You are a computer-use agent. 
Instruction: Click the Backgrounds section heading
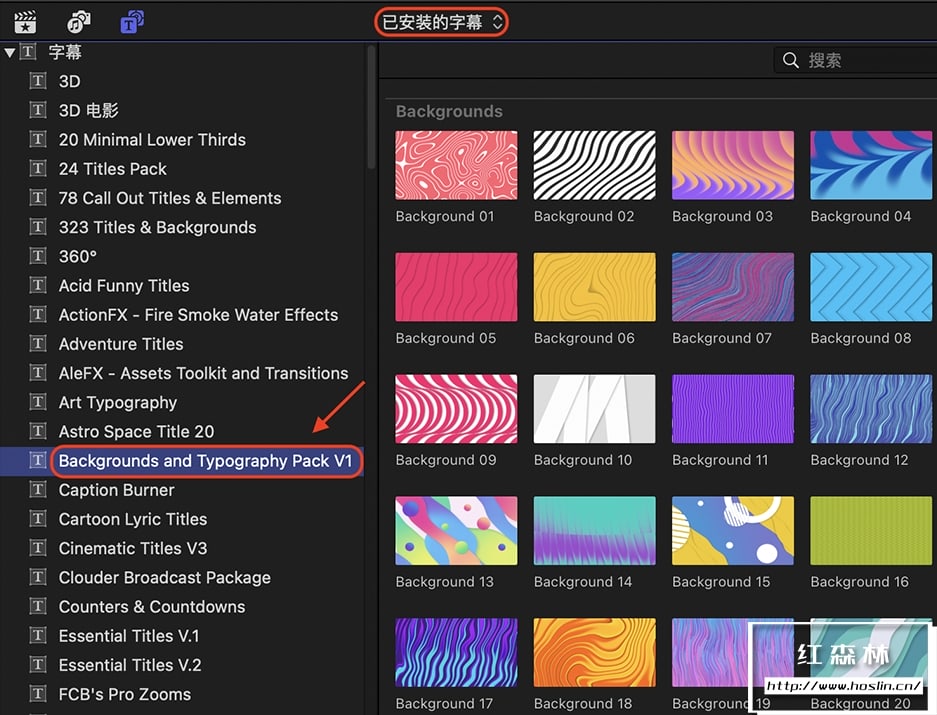tap(449, 112)
